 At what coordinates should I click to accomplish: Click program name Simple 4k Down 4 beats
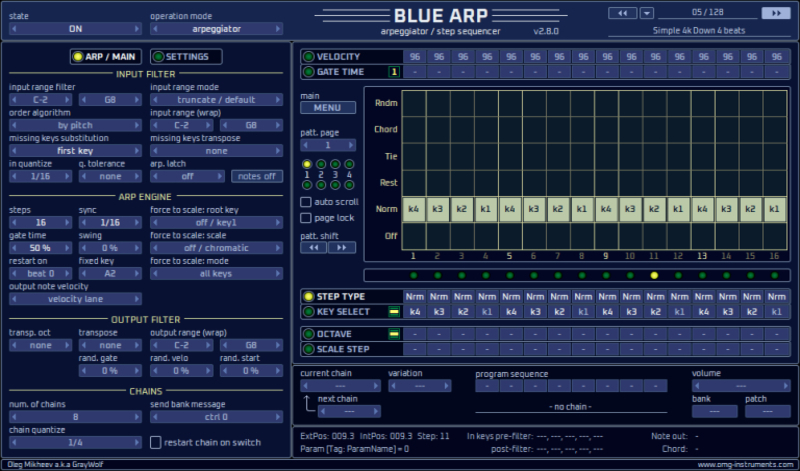point(699,31)
